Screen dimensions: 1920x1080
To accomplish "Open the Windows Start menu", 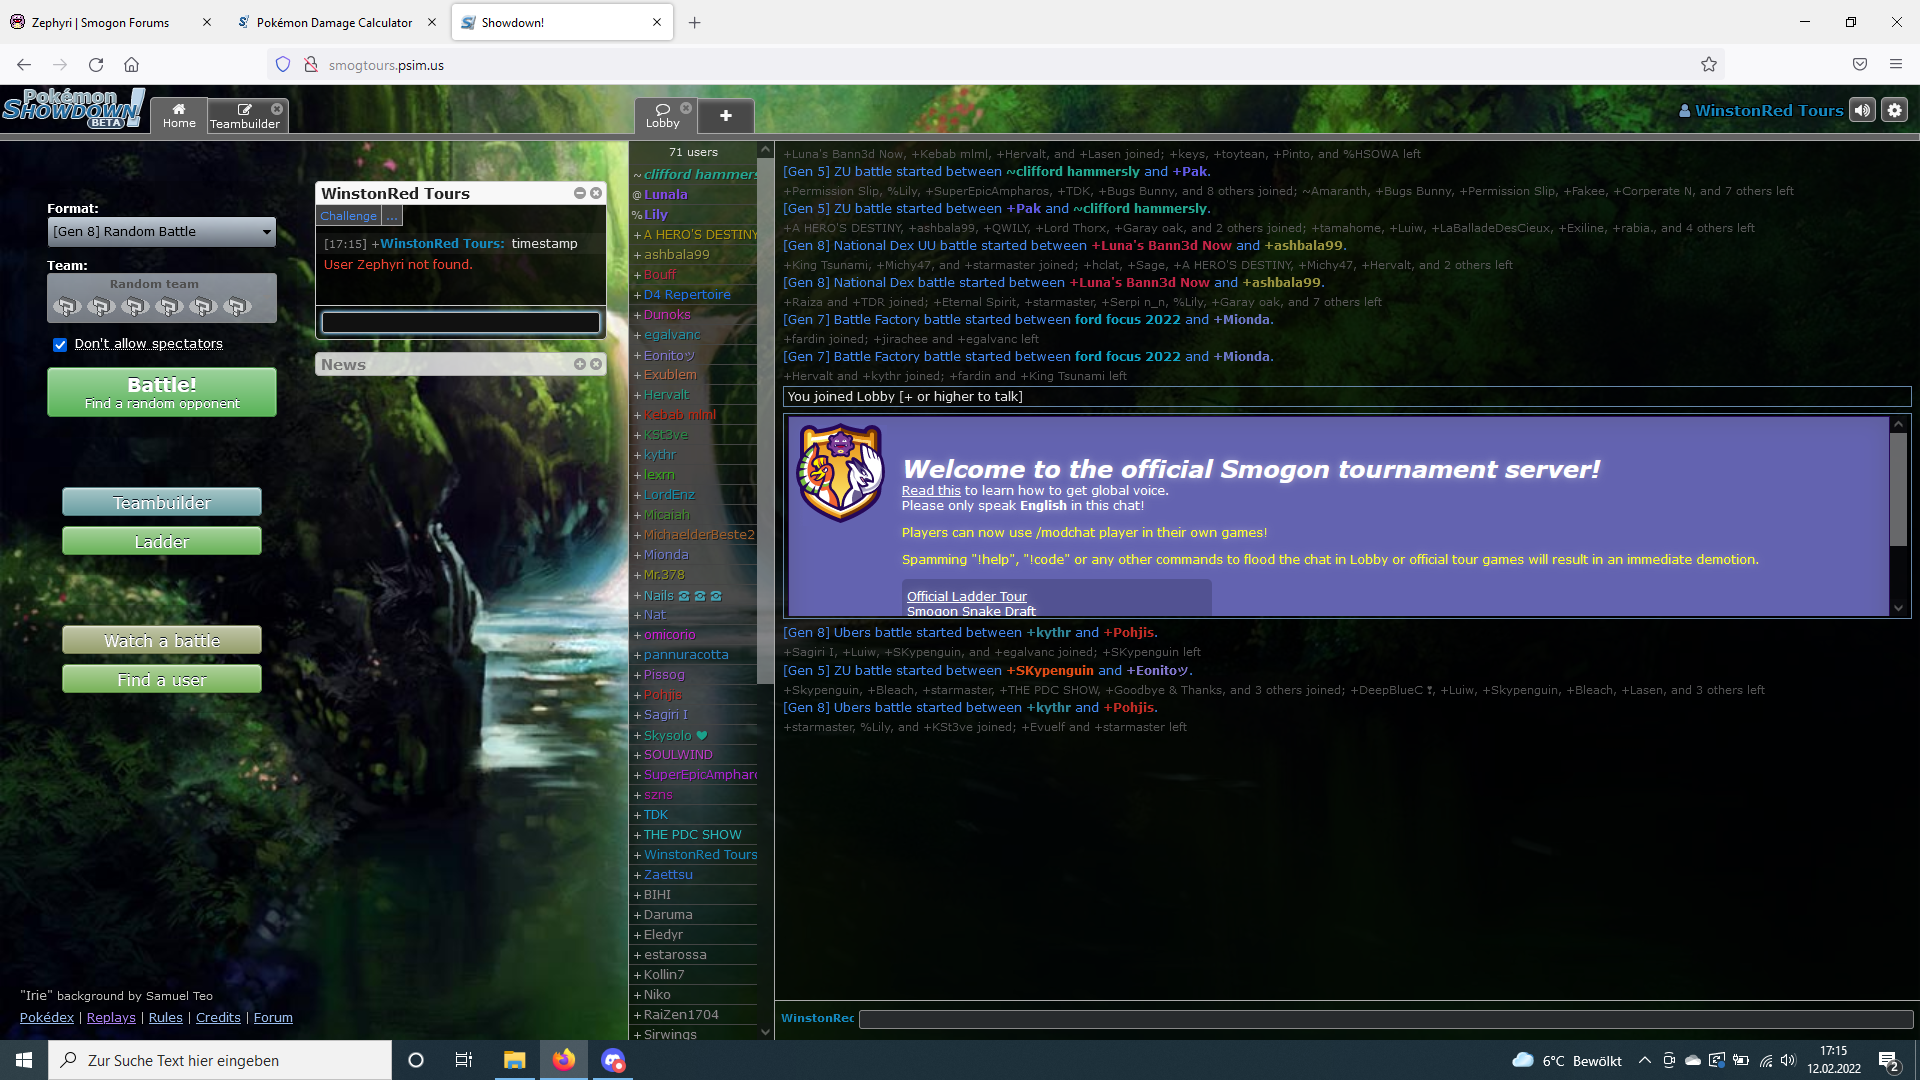I will click(24, 1060).
